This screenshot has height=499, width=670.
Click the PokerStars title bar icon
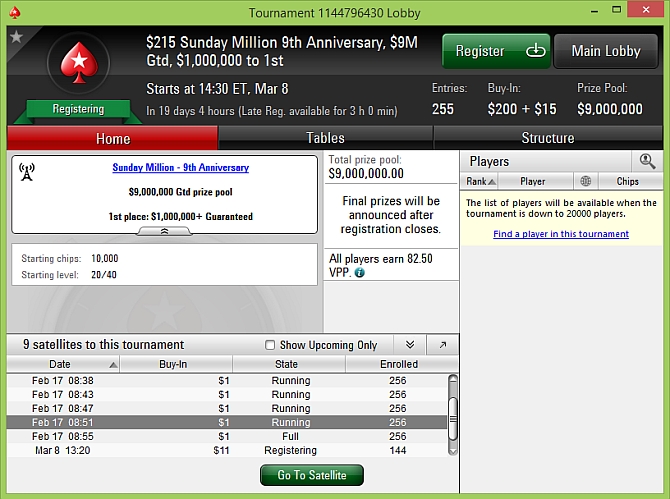(x=15, y=13)
